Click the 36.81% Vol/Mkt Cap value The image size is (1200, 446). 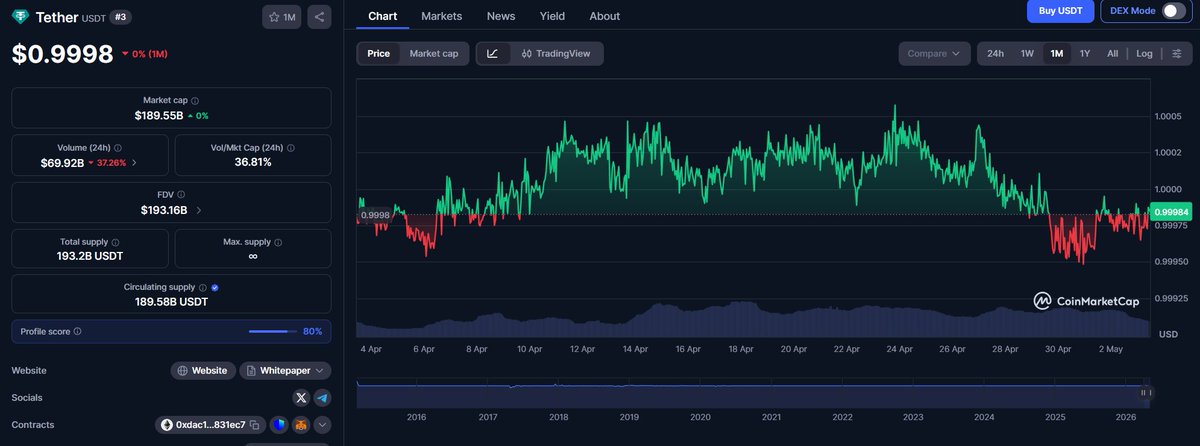253,162
